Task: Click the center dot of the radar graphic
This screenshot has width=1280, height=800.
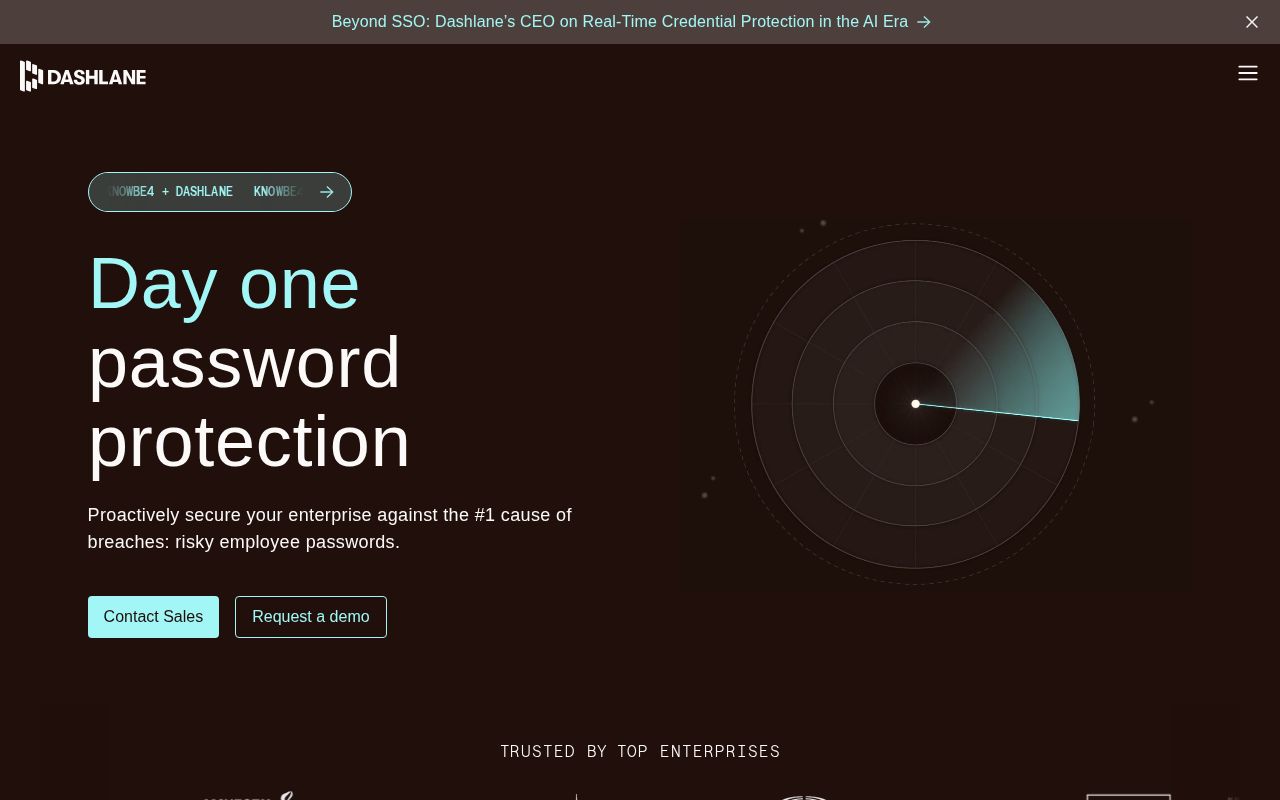Action: click(916, 404)
